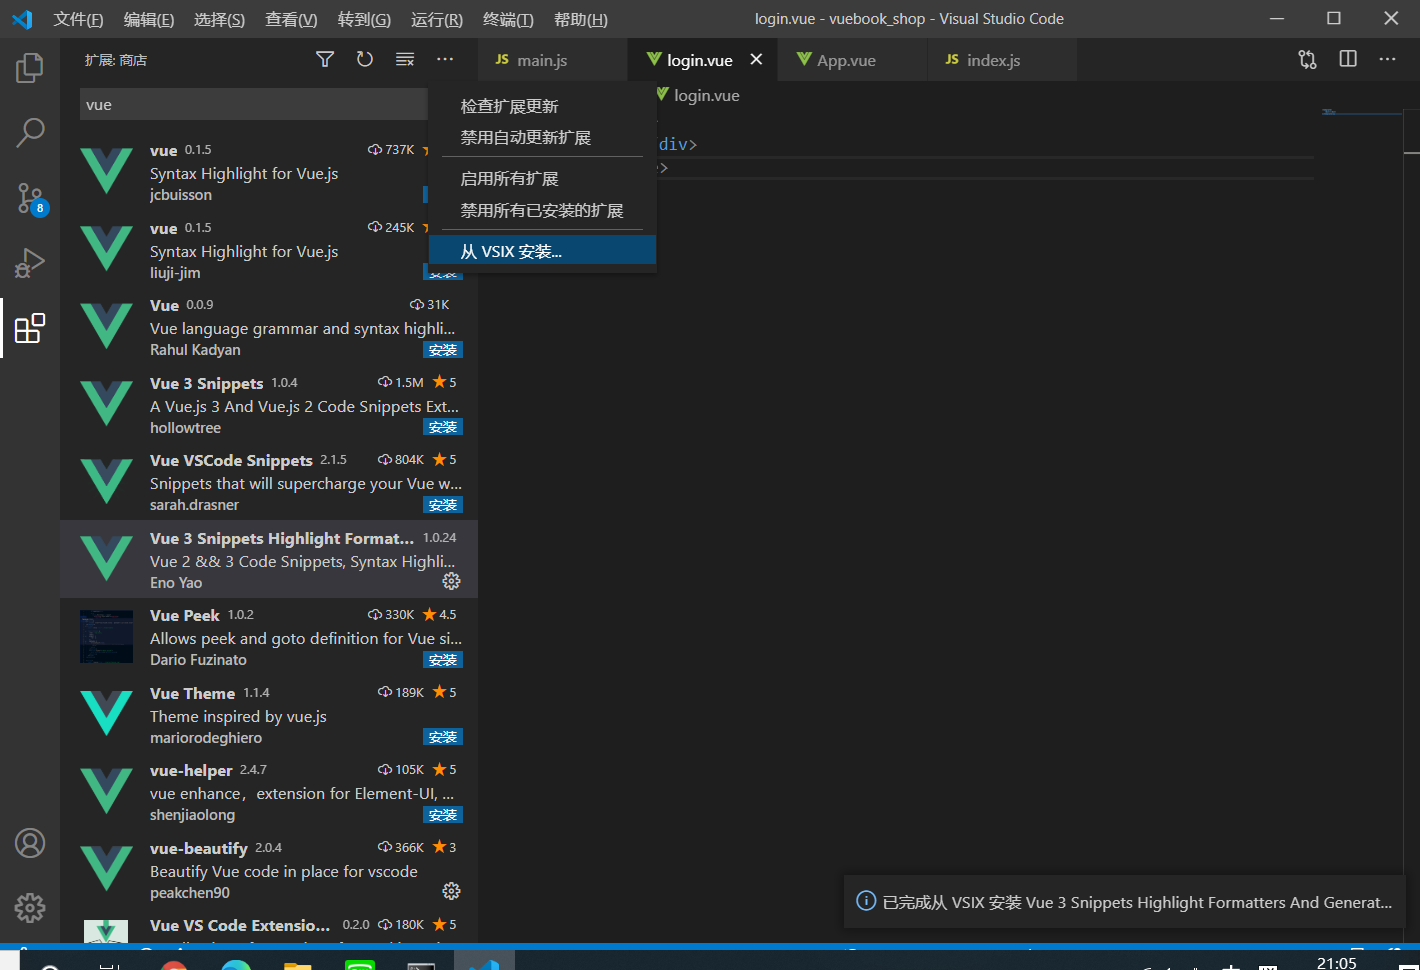The height and width of the screenshot is (970, 1420).
Task: Open the settings gear for Vue 3 Snippets Highlight
Action: pyautogui.click(x=451, y=580)
